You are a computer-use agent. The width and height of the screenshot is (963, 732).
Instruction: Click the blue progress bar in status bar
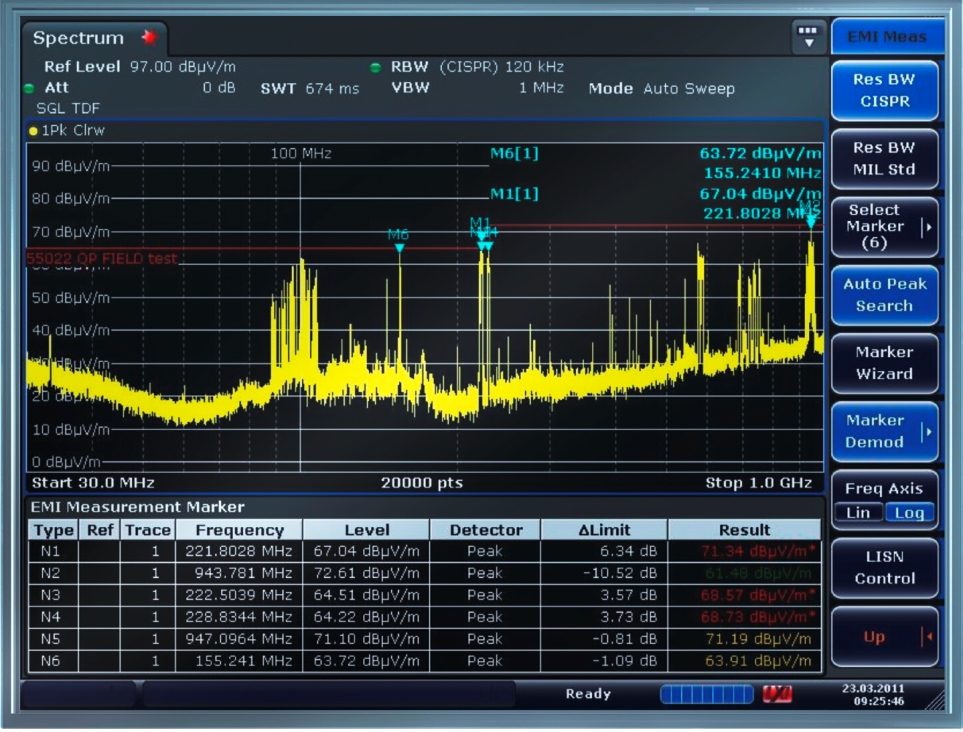(705, 694)
